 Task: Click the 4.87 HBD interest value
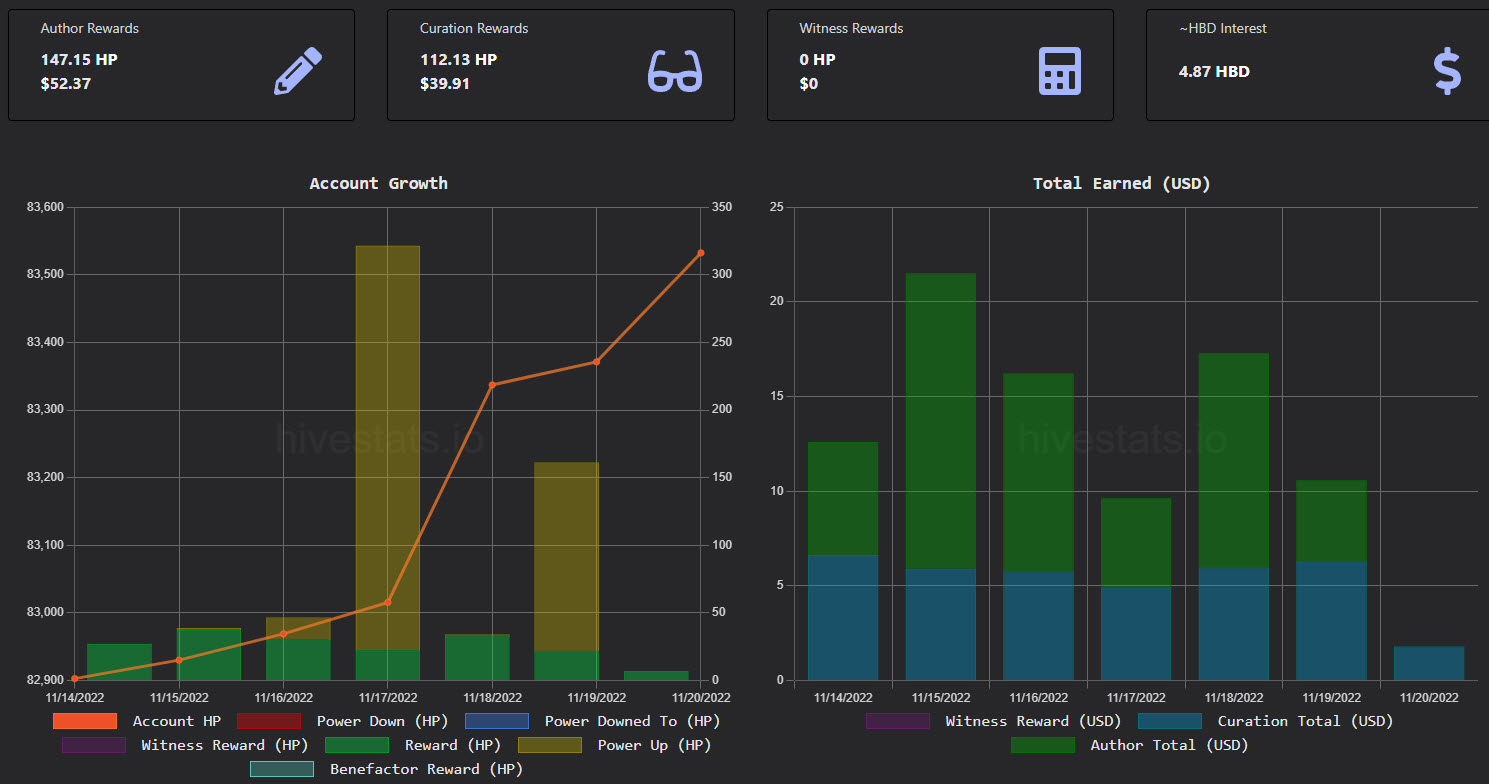point(1215,71)
